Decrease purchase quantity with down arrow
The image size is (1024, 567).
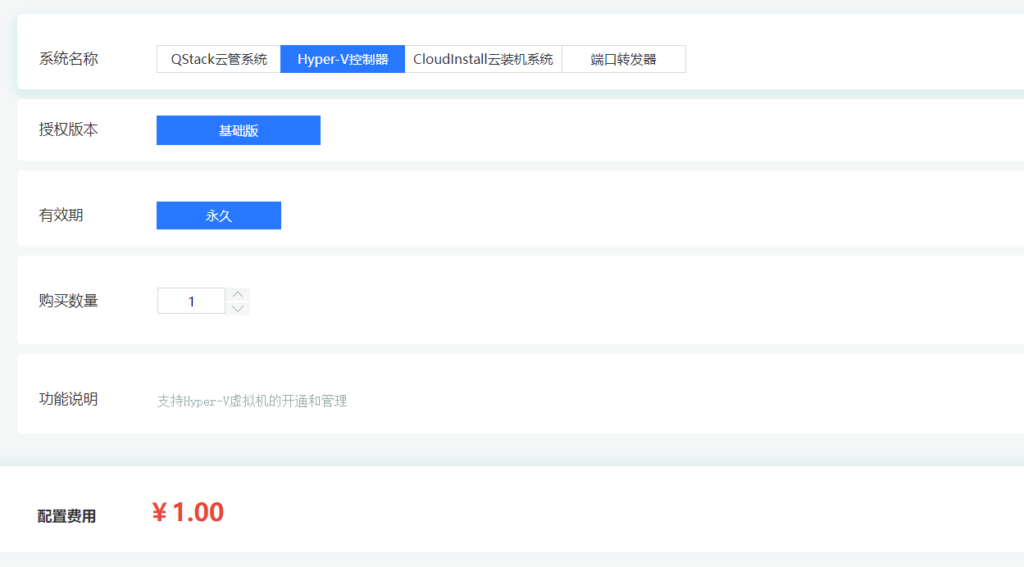click(238, 308)
